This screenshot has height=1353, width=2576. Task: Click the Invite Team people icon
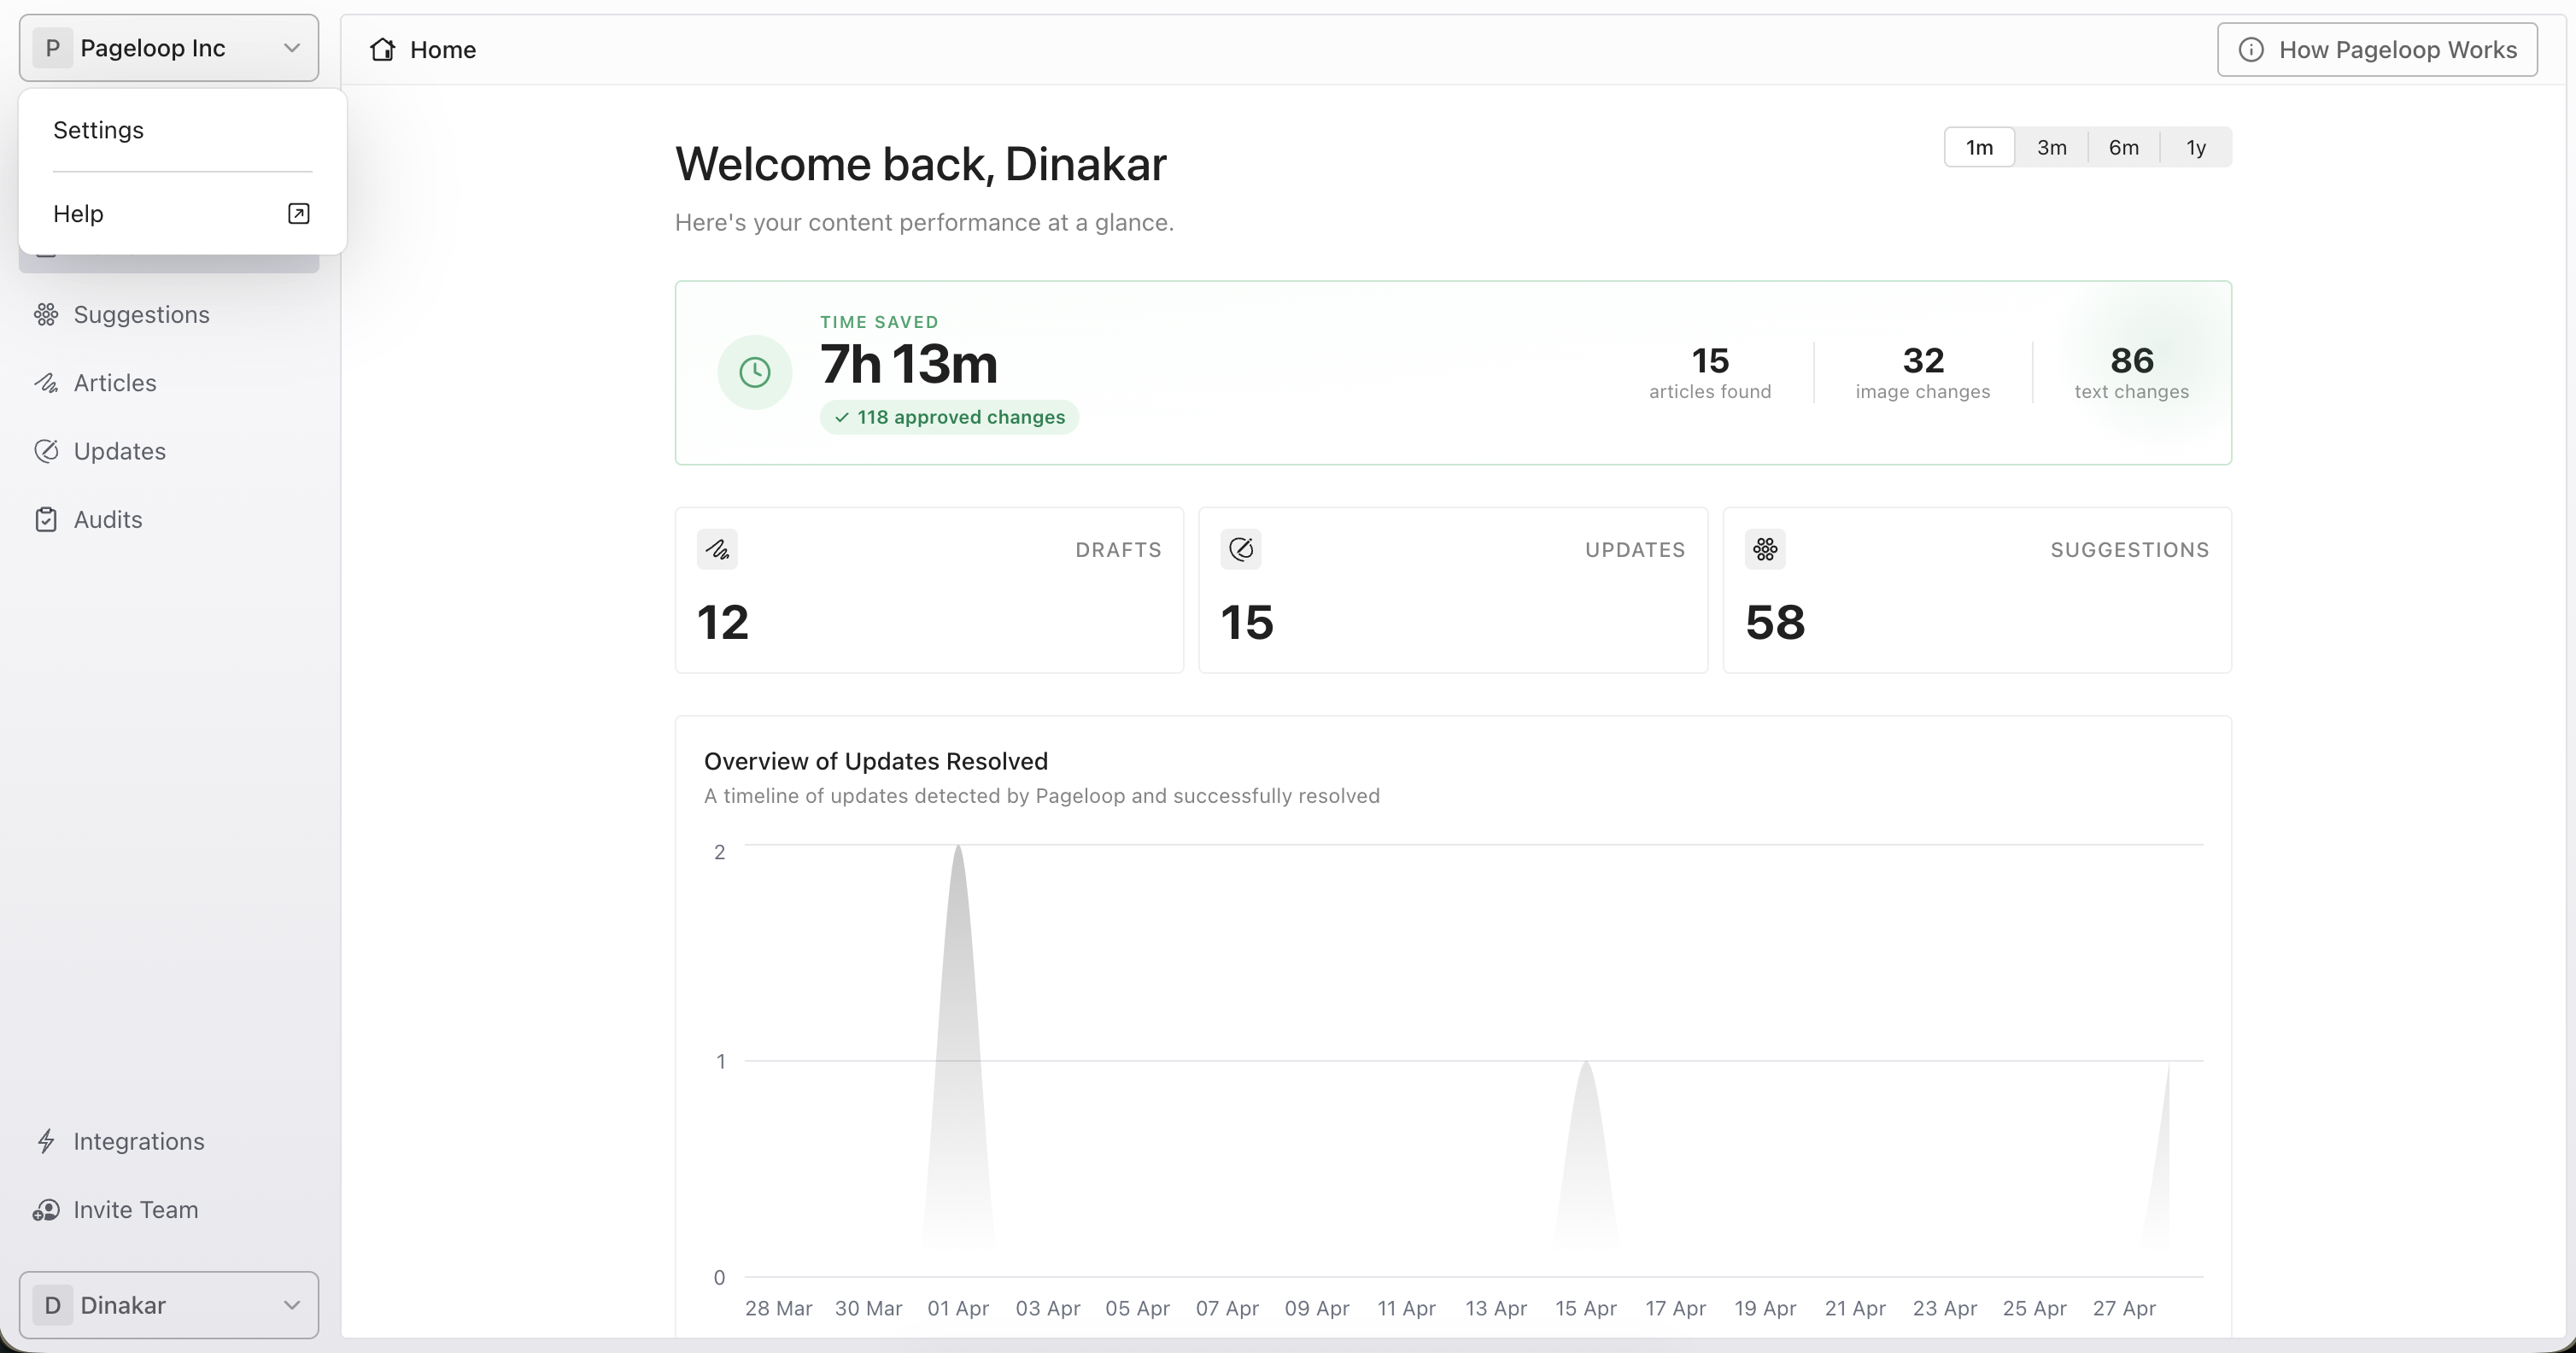(46, 1210)
